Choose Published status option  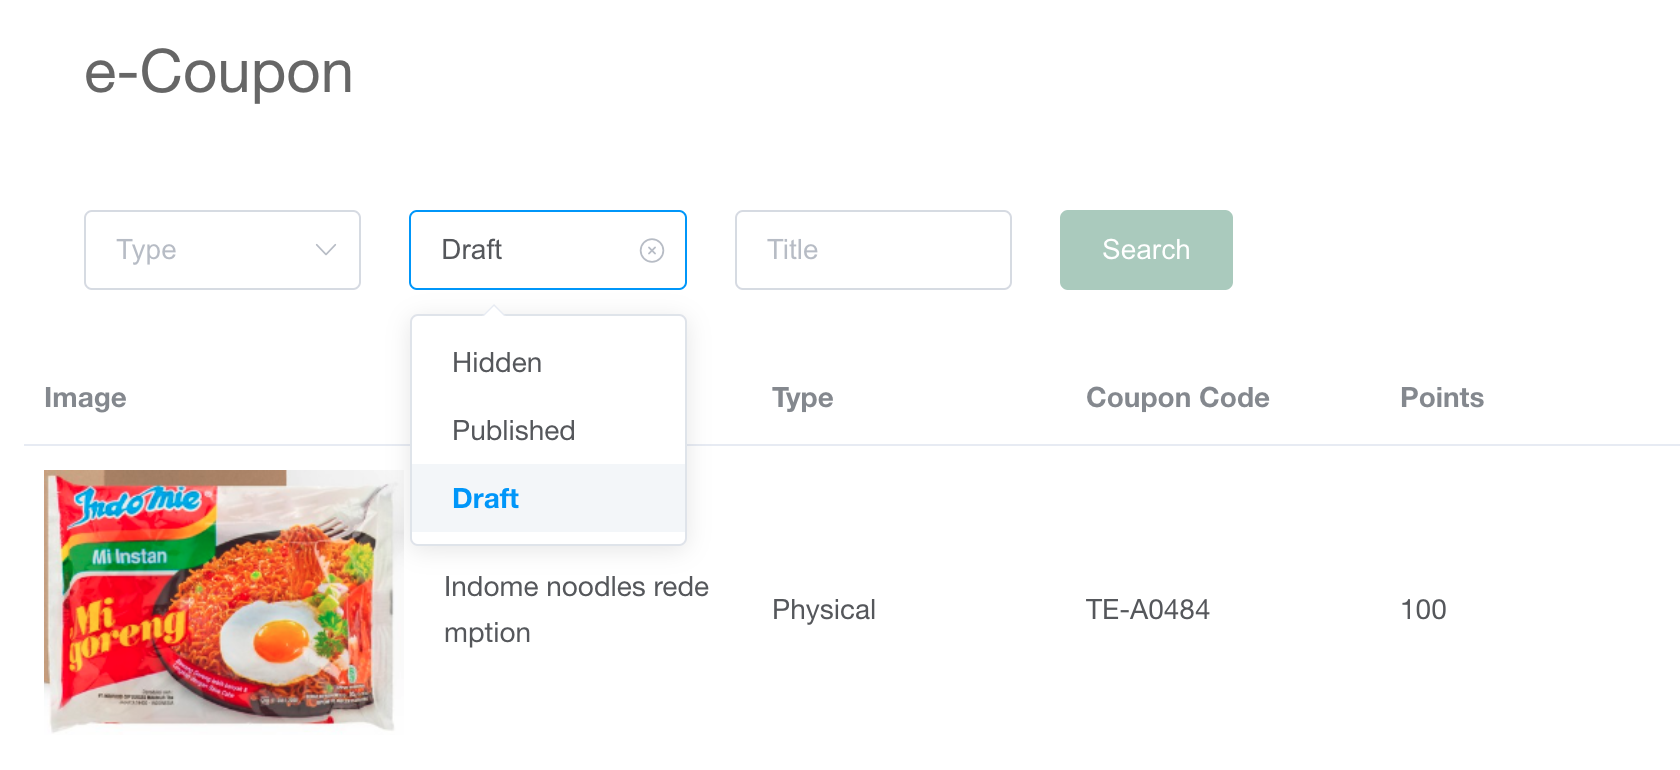point(513,431)
